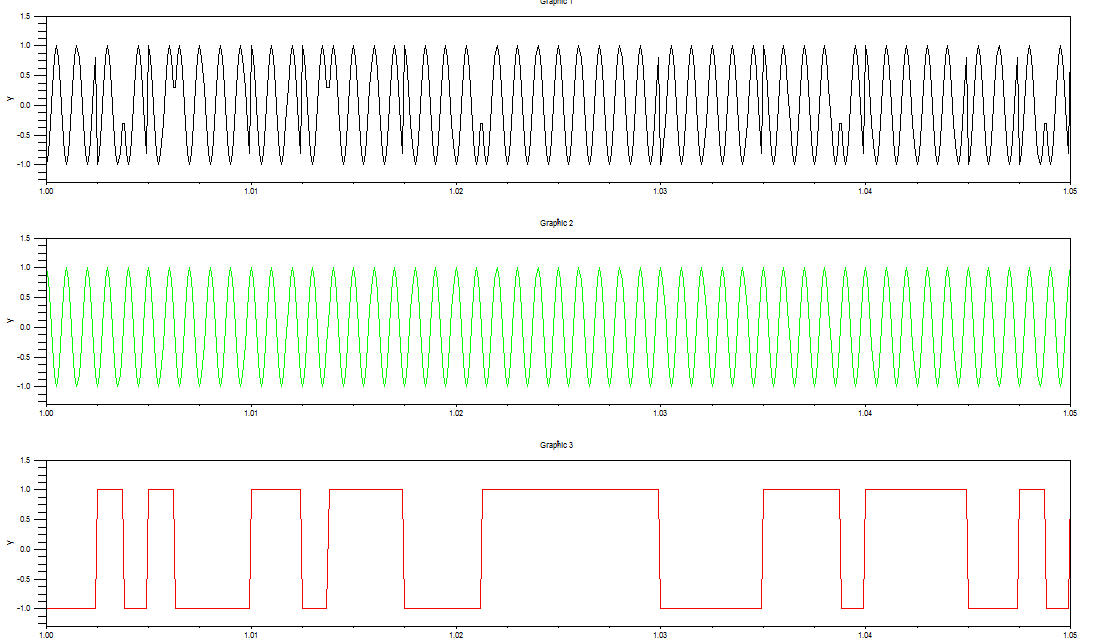Pick the 1.5 y-axis tick label of Graphic 3
This screenshot has height=642, width=1103.
[x=25, y=461]
